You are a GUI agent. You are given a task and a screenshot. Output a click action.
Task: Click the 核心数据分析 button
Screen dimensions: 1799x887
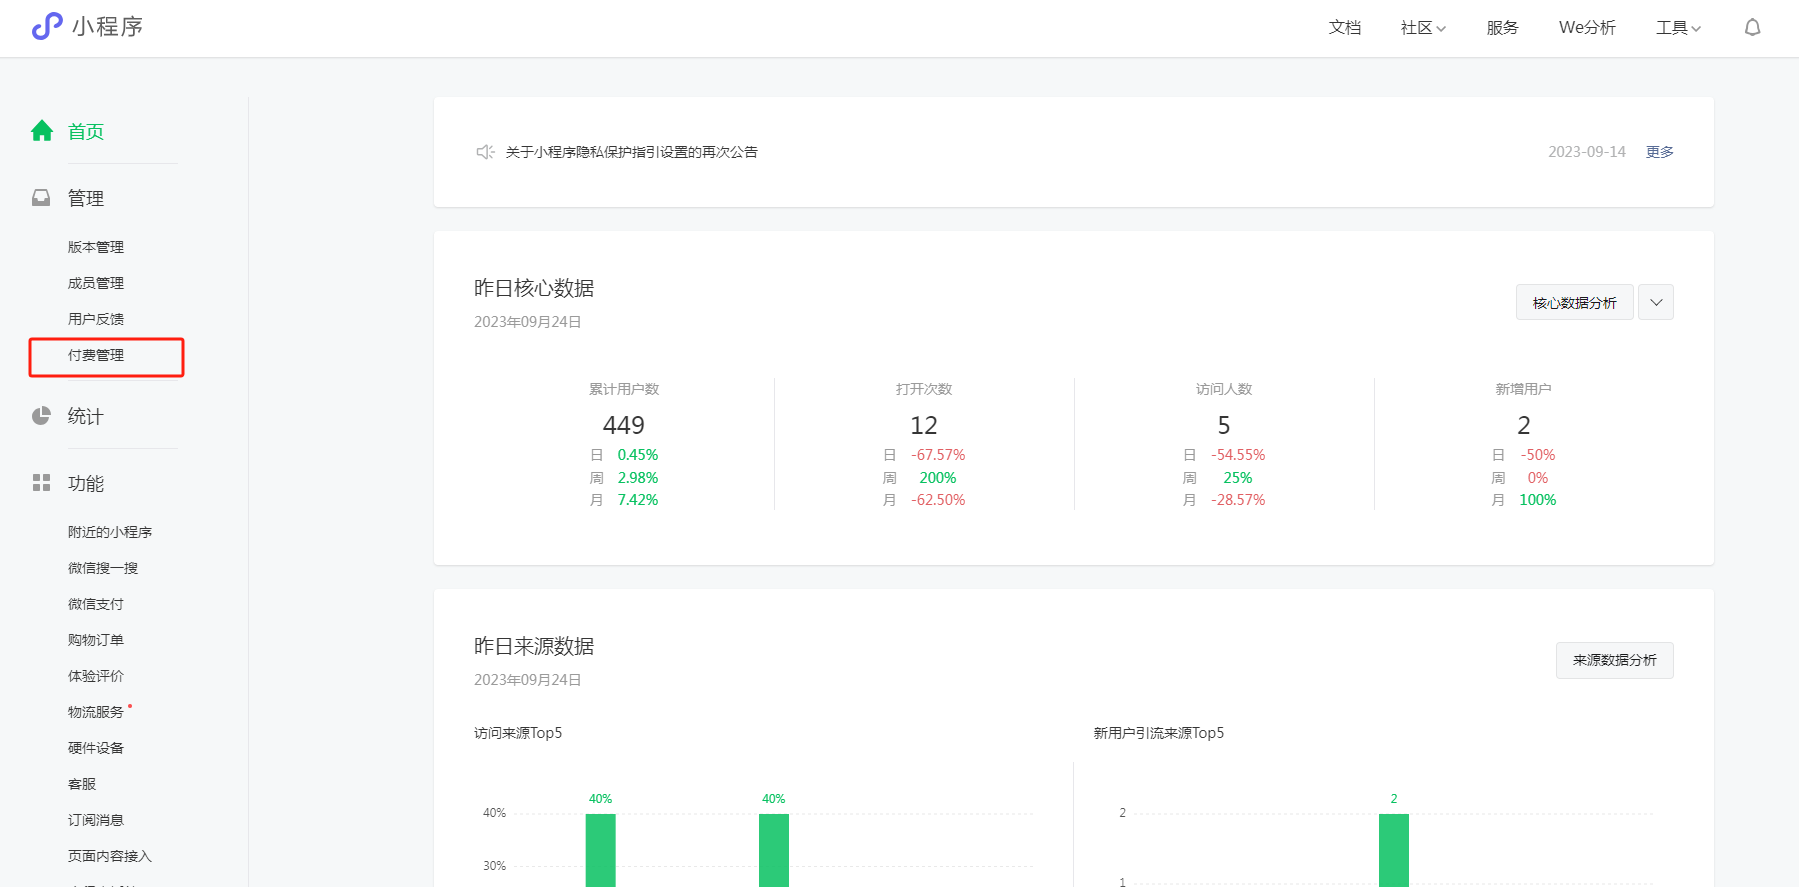tap(1575, 302)
